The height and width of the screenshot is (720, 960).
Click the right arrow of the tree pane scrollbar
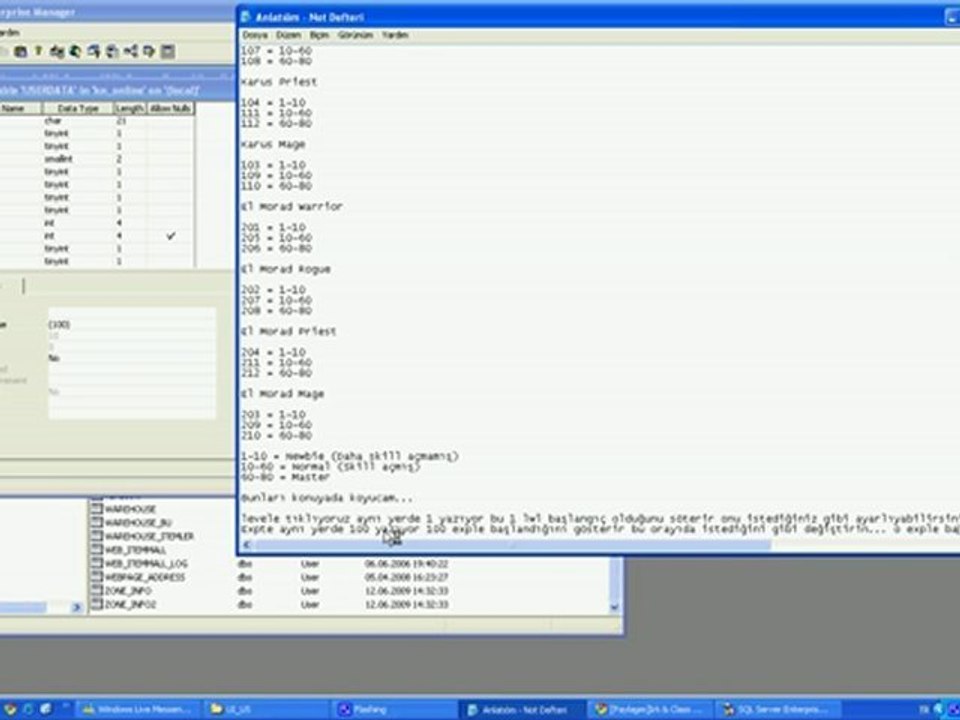click(77, 607)
